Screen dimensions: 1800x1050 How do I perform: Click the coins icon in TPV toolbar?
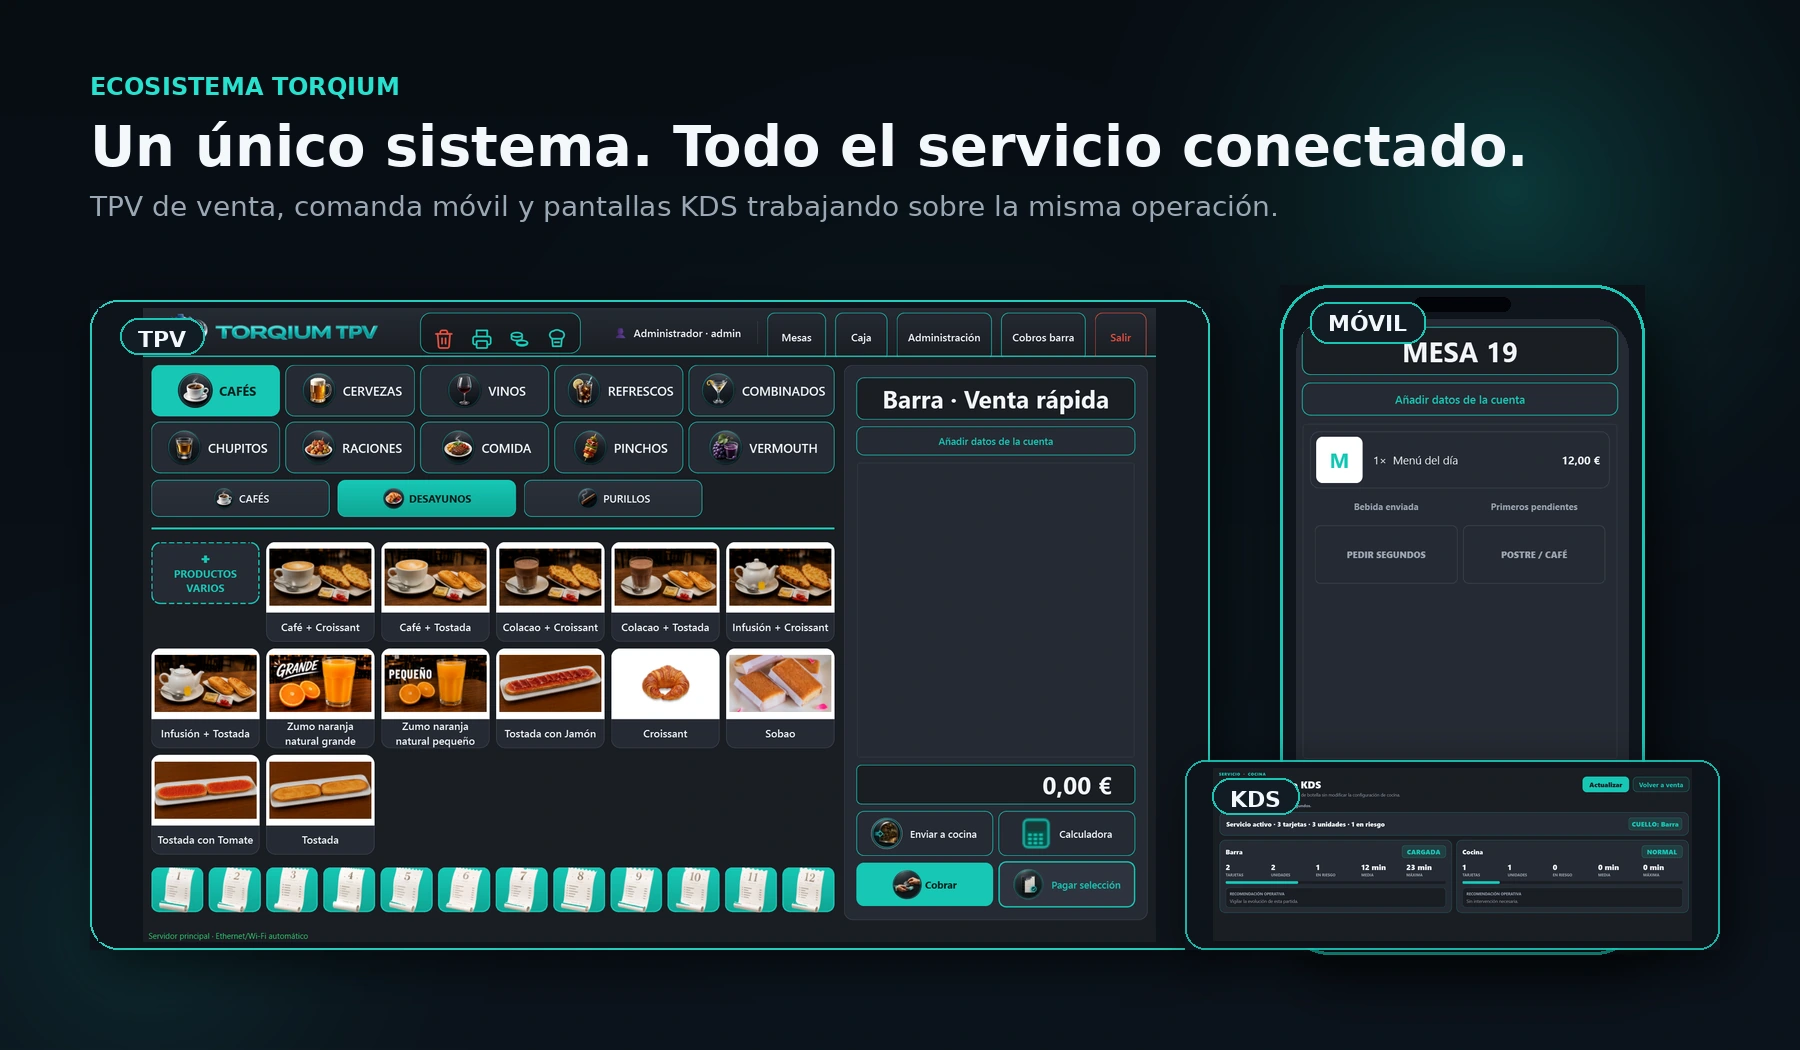pyautogui.click(x=519, y=339)
